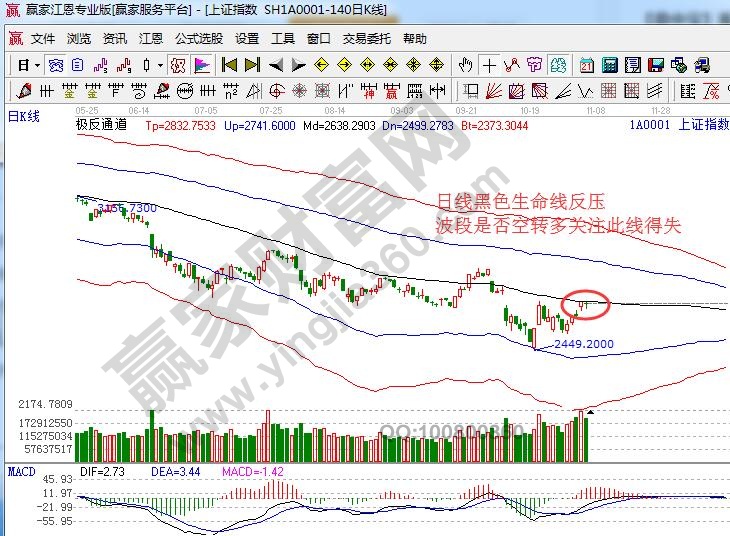Screen dimensions: 730x536
Task: Expand the candlestick chart type dropdown arrow
Action: click(160, 65)
